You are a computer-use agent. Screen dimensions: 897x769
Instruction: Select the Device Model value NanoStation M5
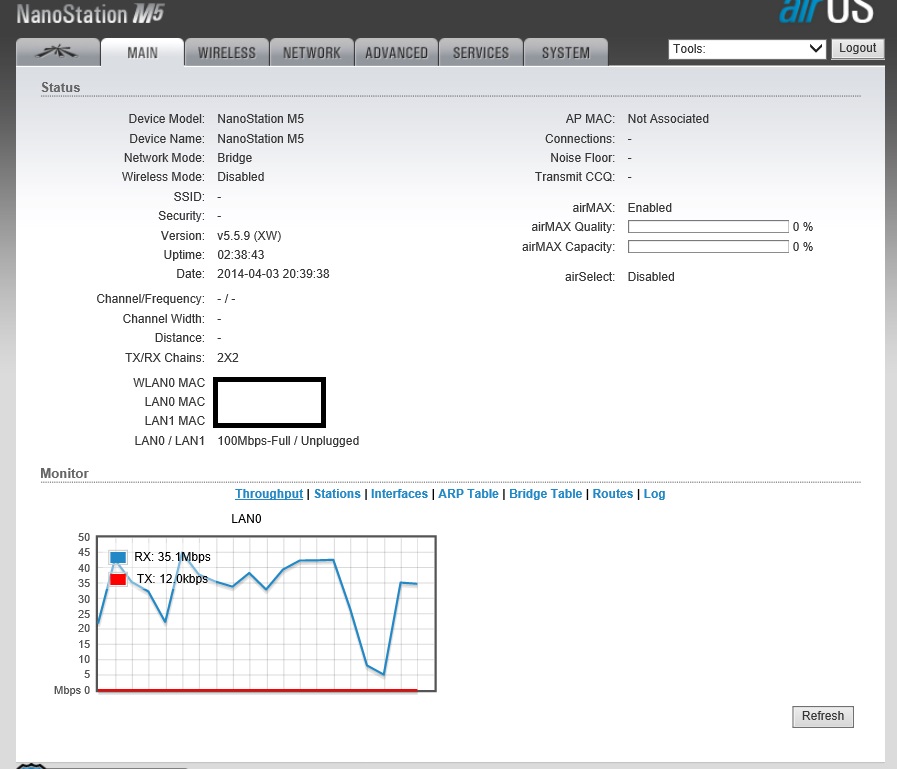tap(260, 119)
